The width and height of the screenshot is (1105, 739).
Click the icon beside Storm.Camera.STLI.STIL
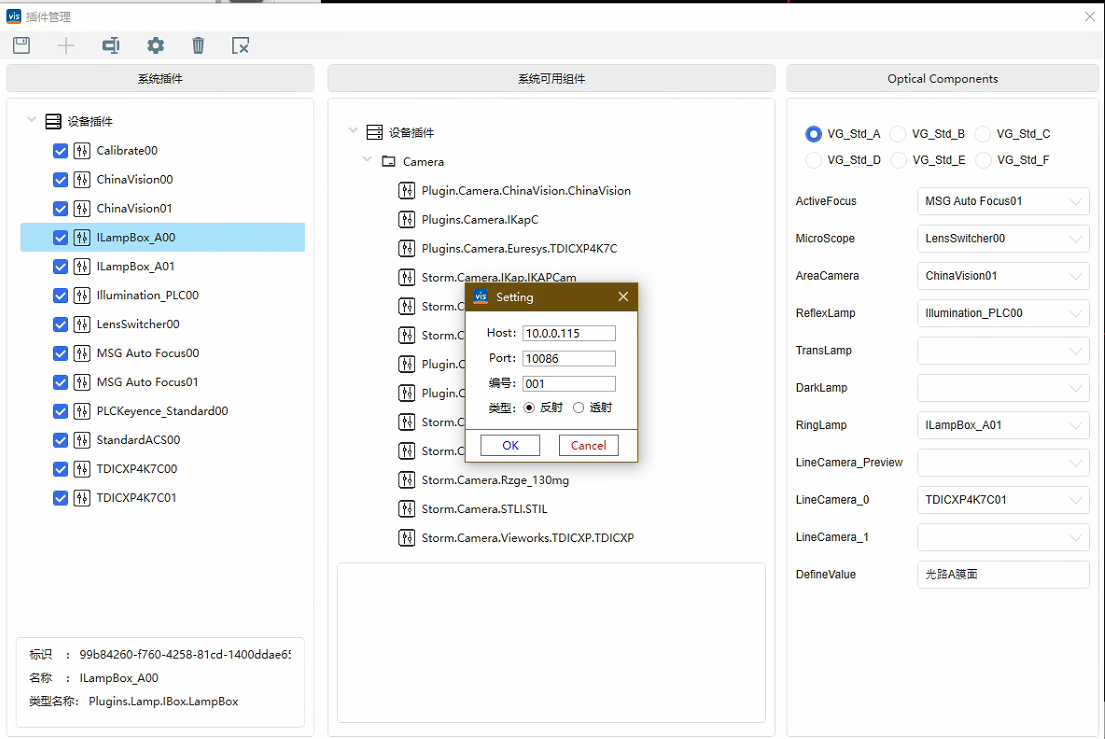407,509
